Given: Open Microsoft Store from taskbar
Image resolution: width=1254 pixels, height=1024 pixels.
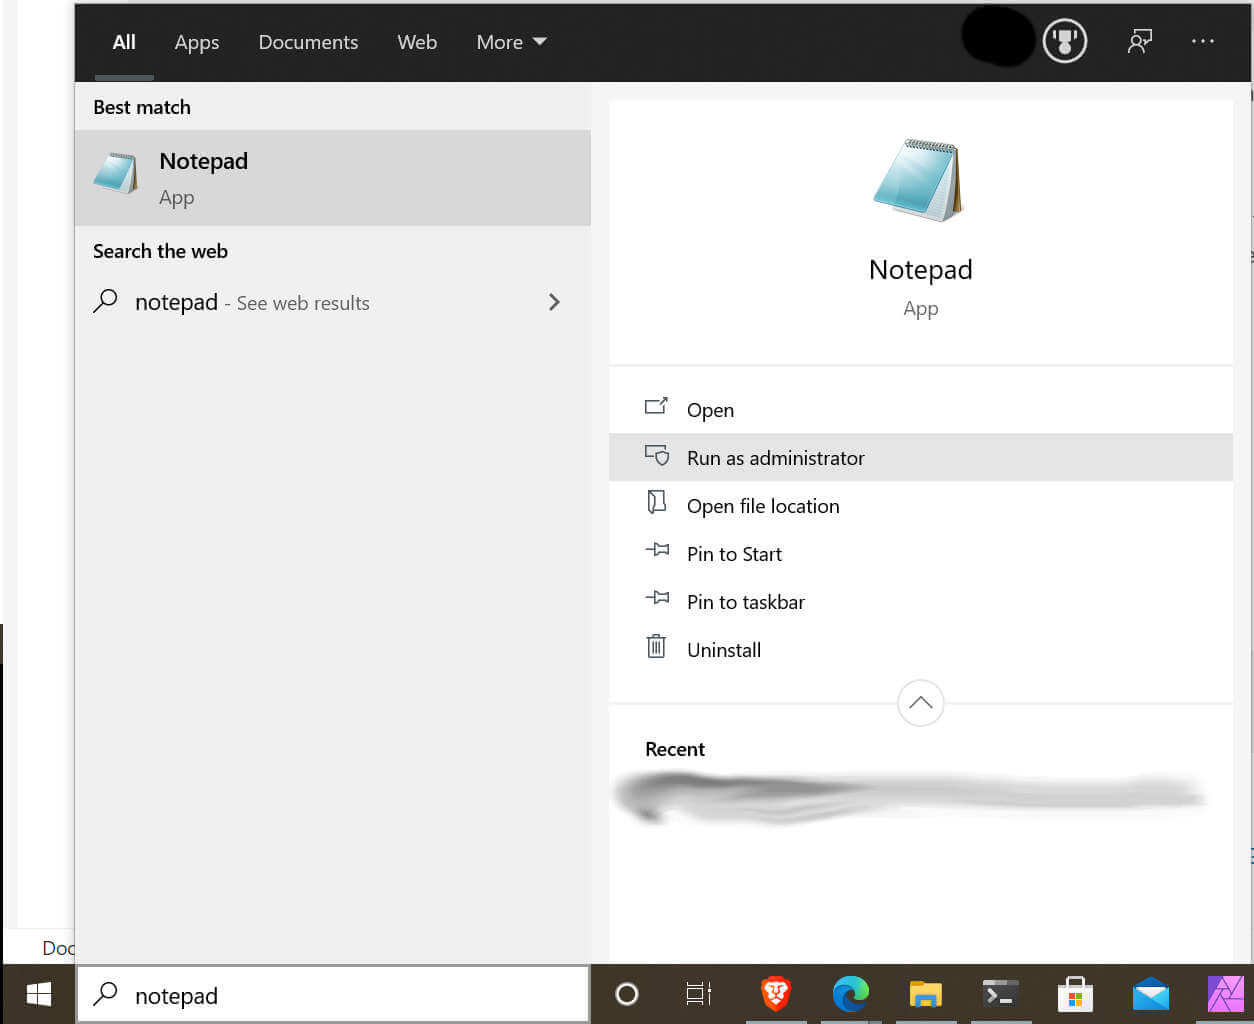Looking at the screenshot, I should (1076, 994).
